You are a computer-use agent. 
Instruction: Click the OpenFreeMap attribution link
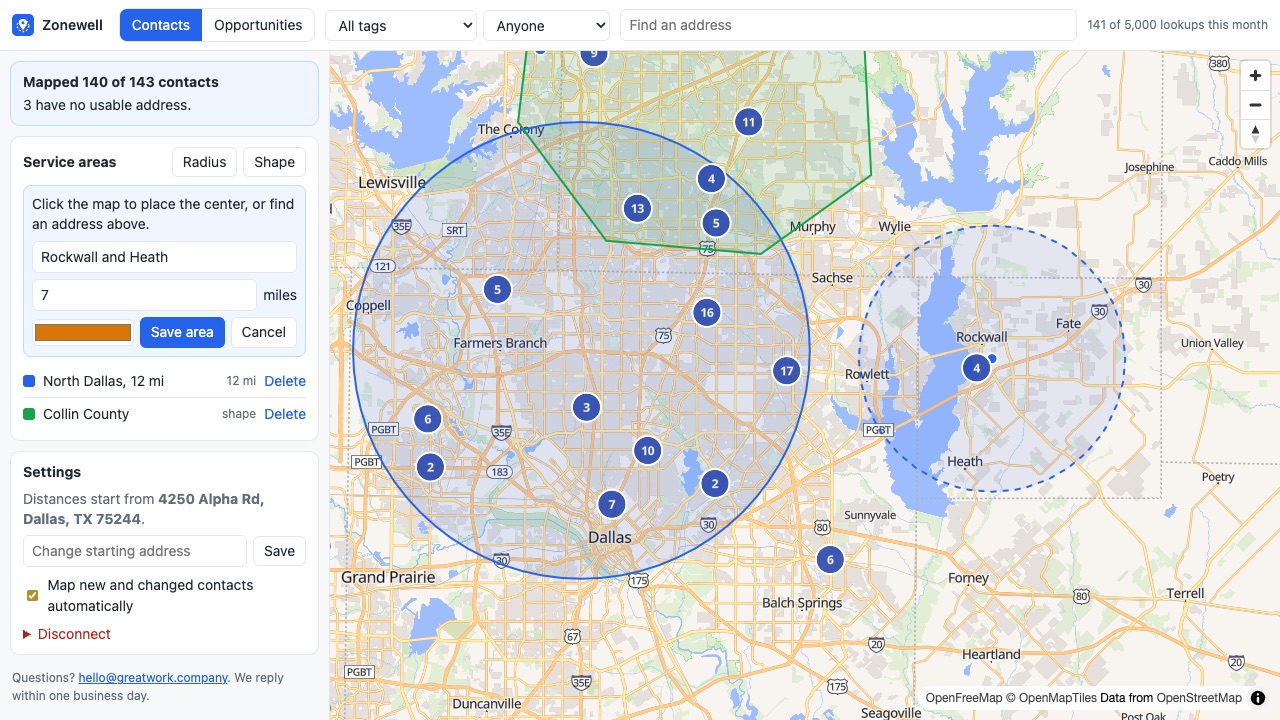coord(963,698)
